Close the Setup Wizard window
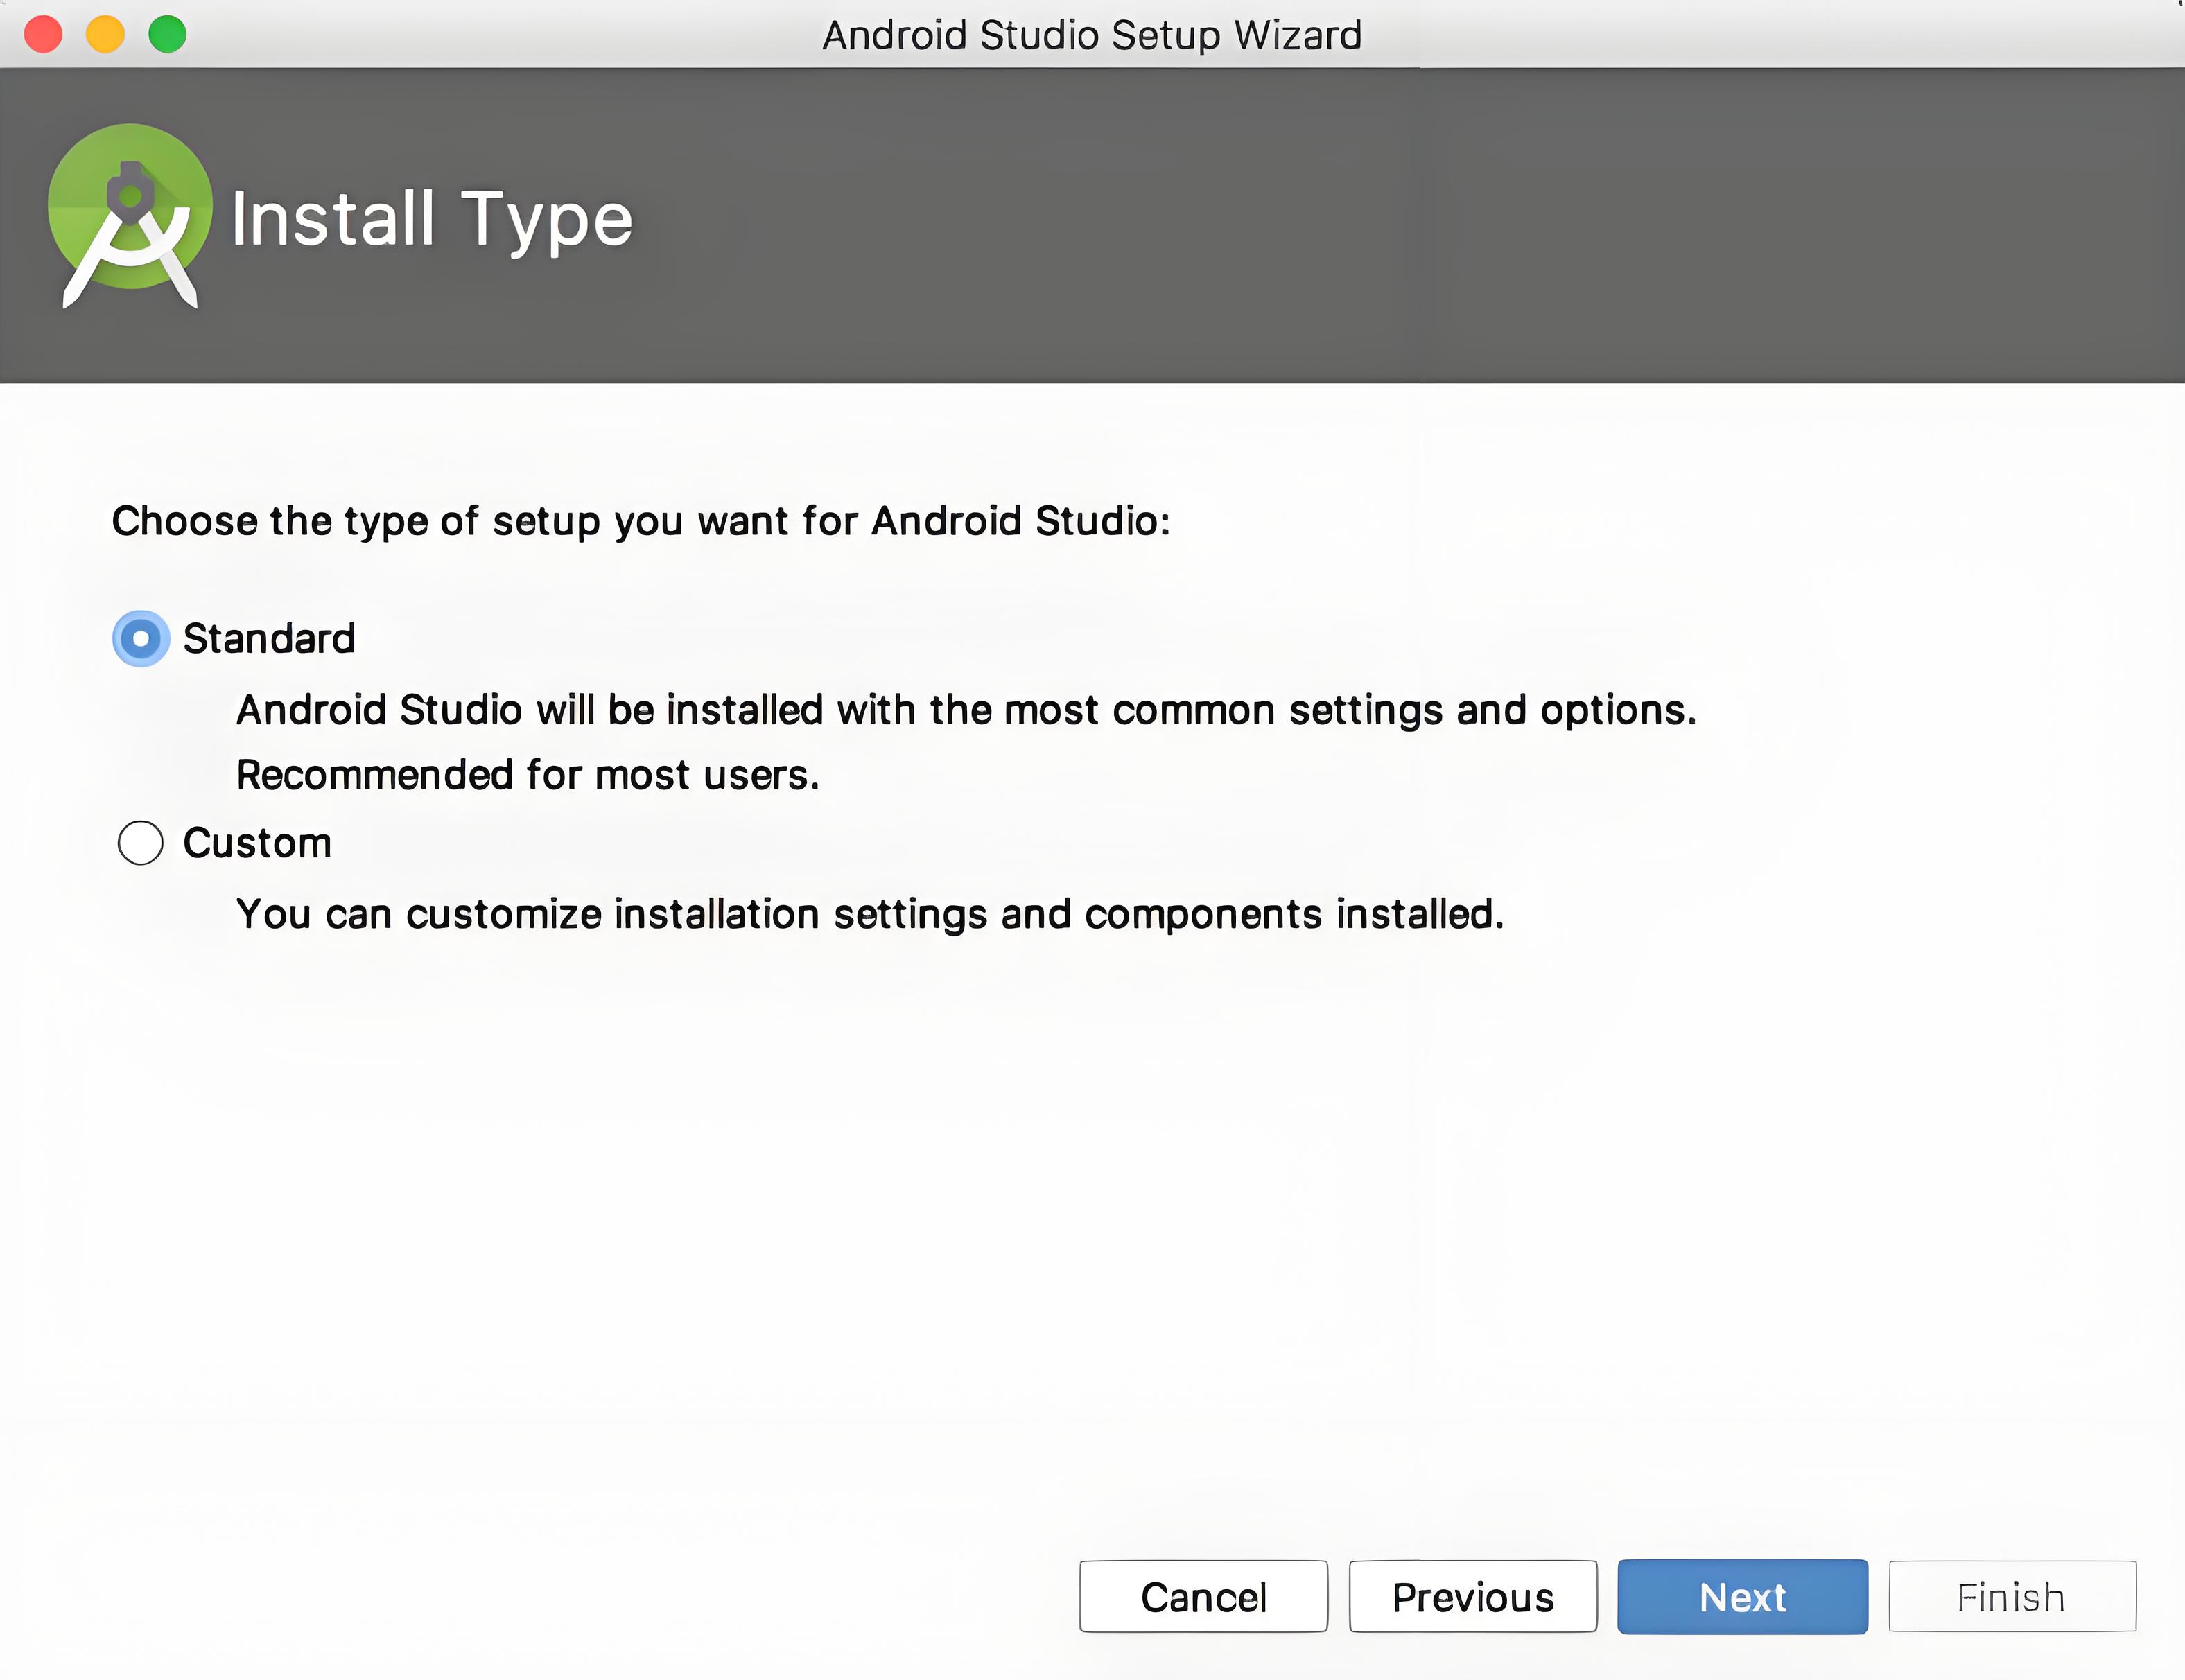 44,34
